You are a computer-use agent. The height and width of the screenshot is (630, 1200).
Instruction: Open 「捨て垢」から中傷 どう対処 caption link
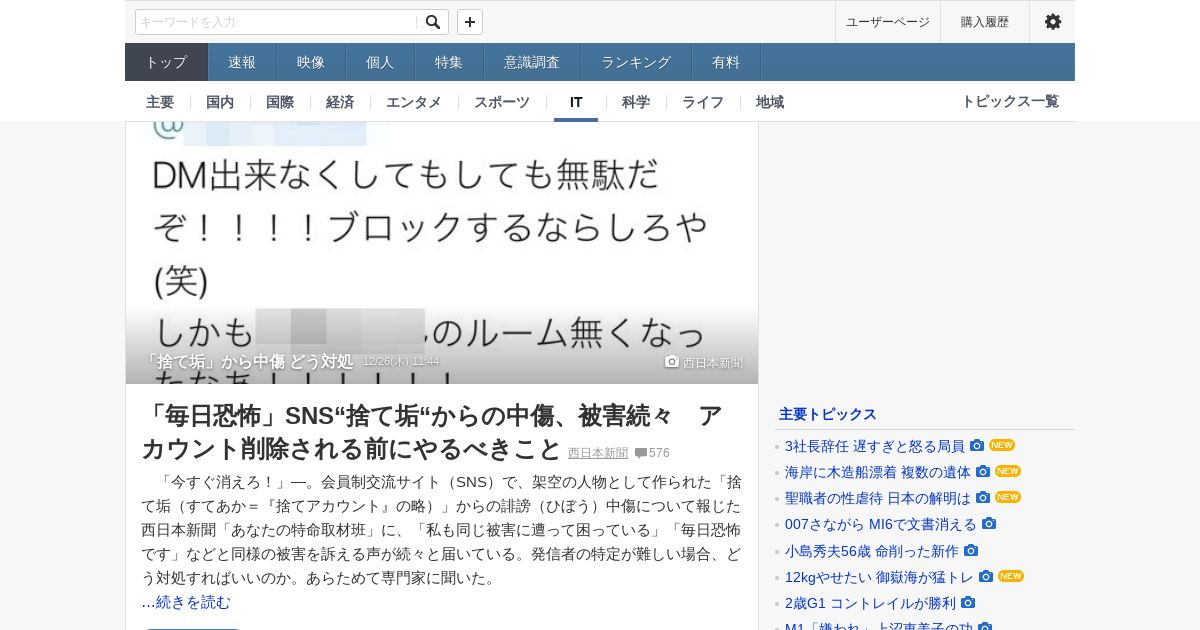(x=249, y=362)
